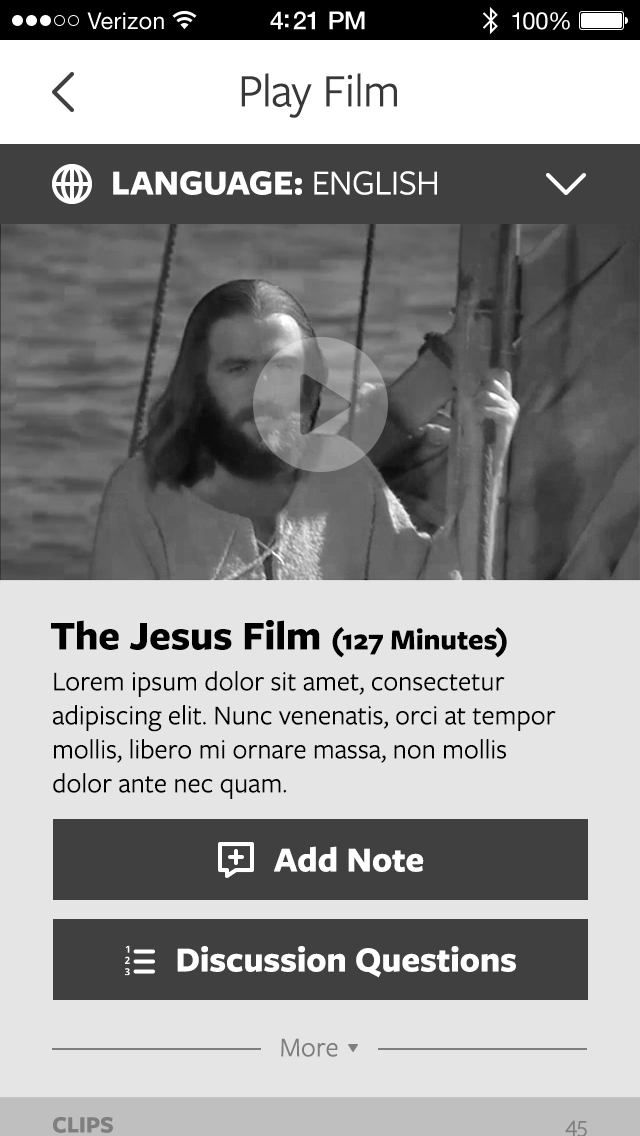Screen dimensions: 640x1136
Task: Expand the language dropdown chevron
Action: pos(565,184)
